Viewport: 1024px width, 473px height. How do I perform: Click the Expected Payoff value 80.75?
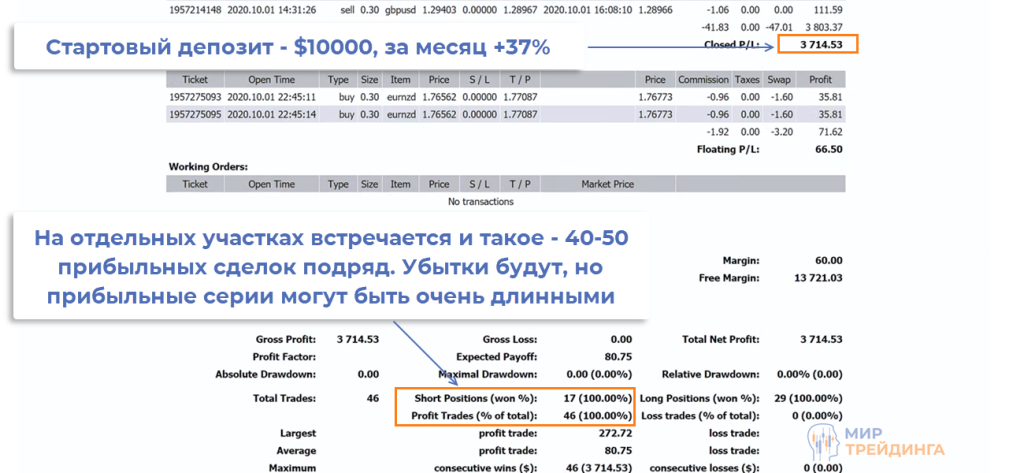[x=614, y=356]
